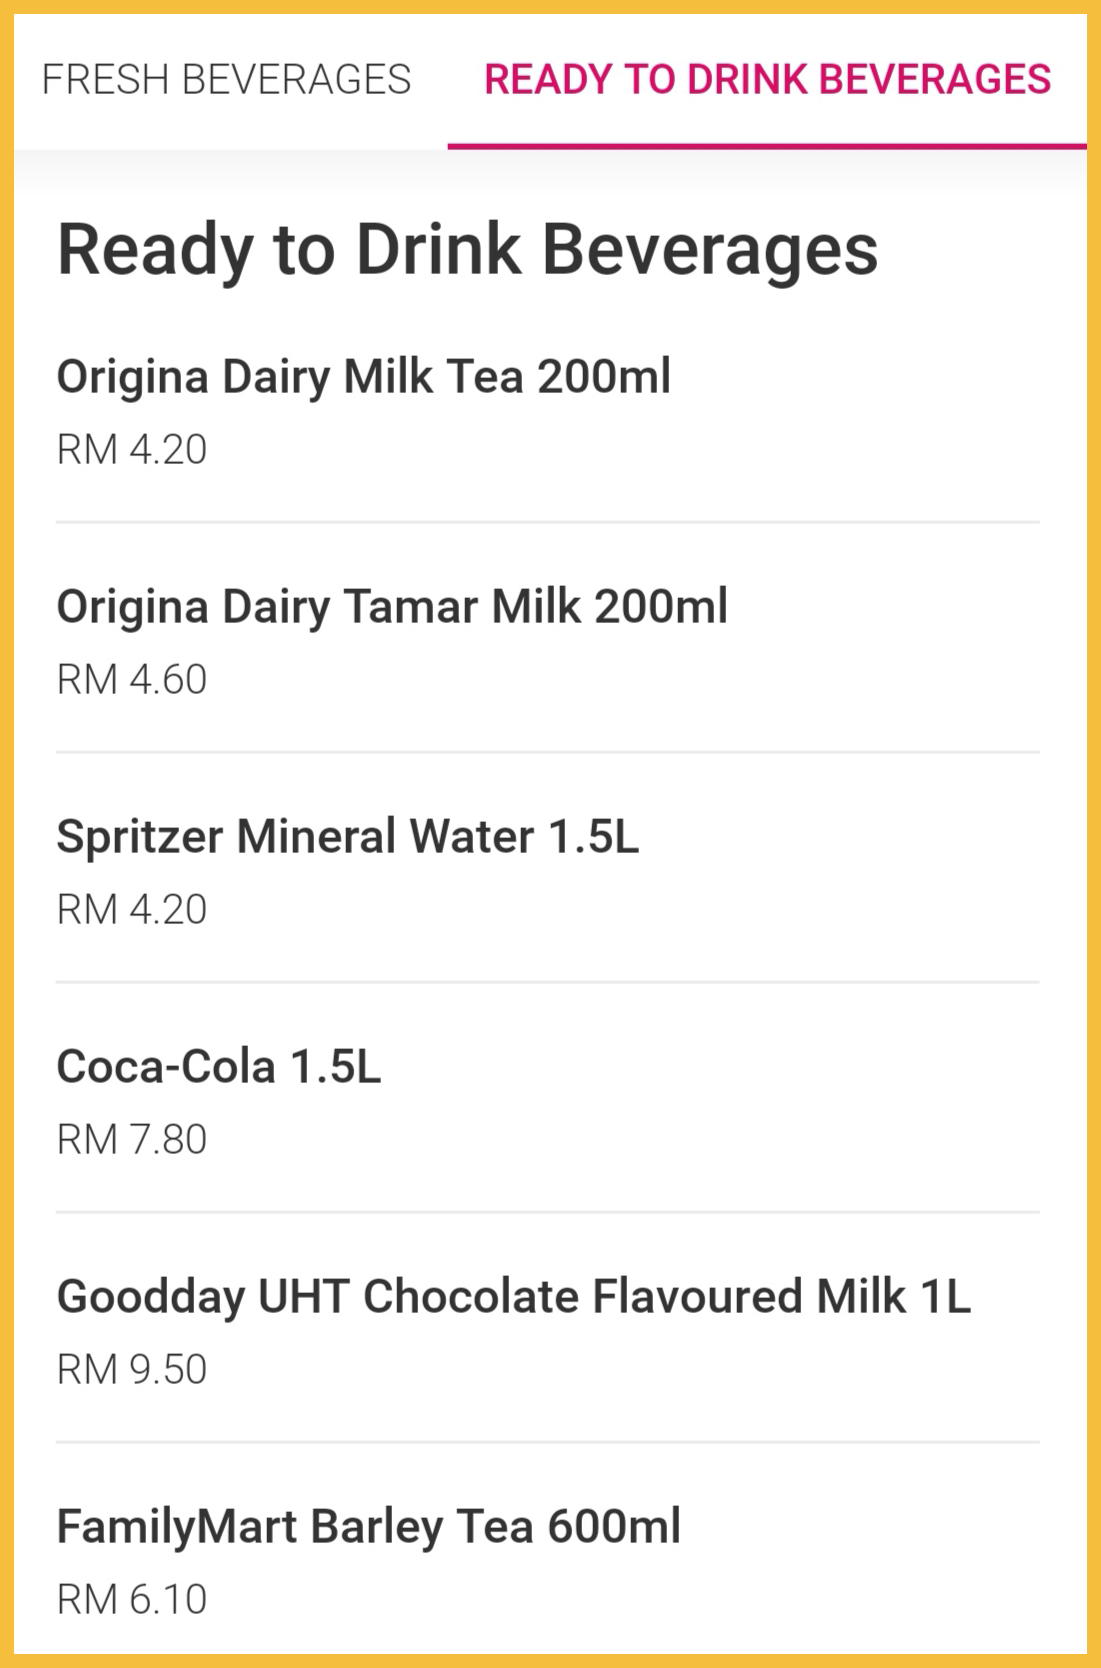This screenshot has height=1668, width=1101.
Task: Click the RM 7.80 price
Action: click(x=132, y=1140)
